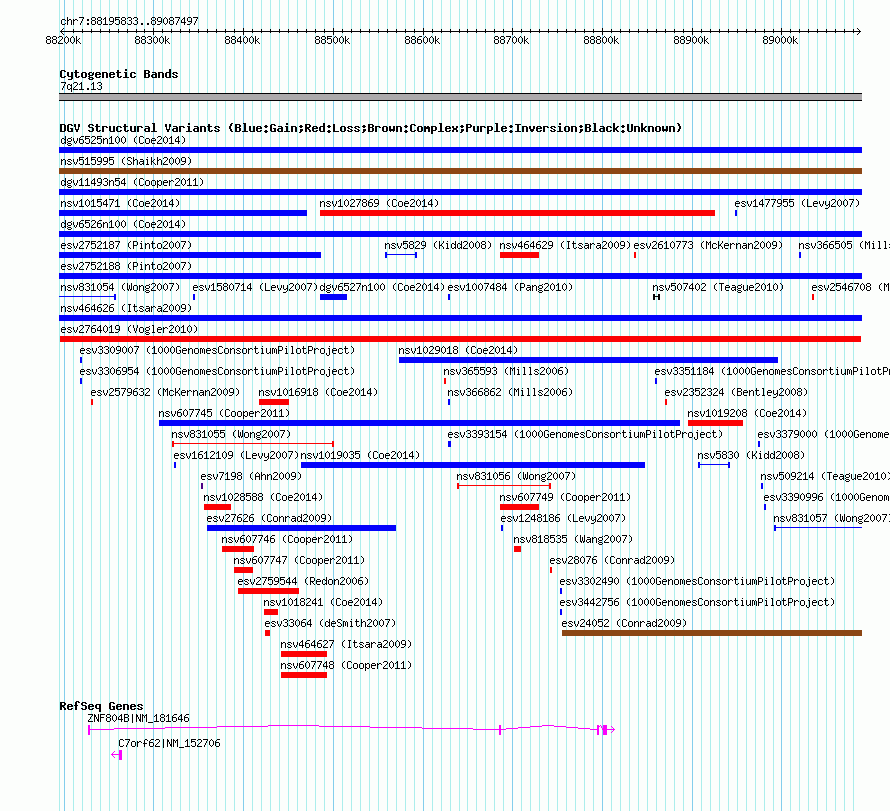Select esv2352324 (Bentley2008) variant label

pyautogui.click(x=736, y=392)
